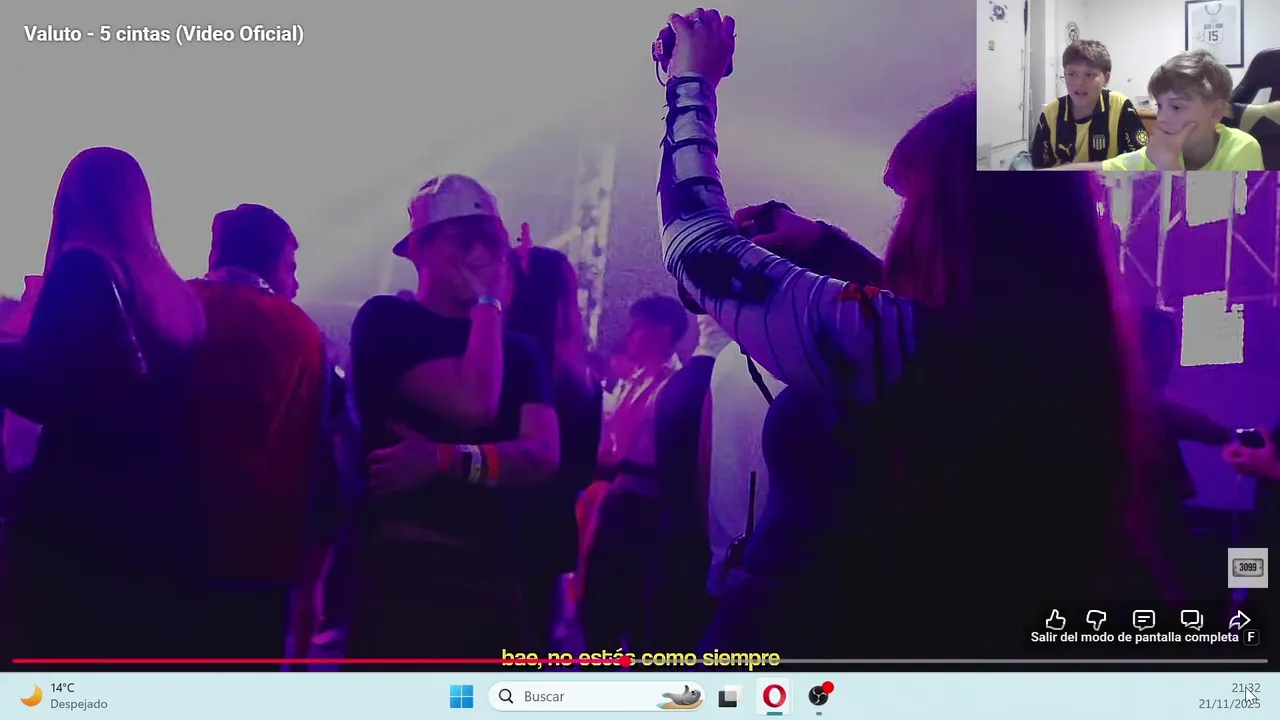Click the Opera browser taskbar icon
This screenshot has height=720, width=1280.
click(x=775, y=696)
